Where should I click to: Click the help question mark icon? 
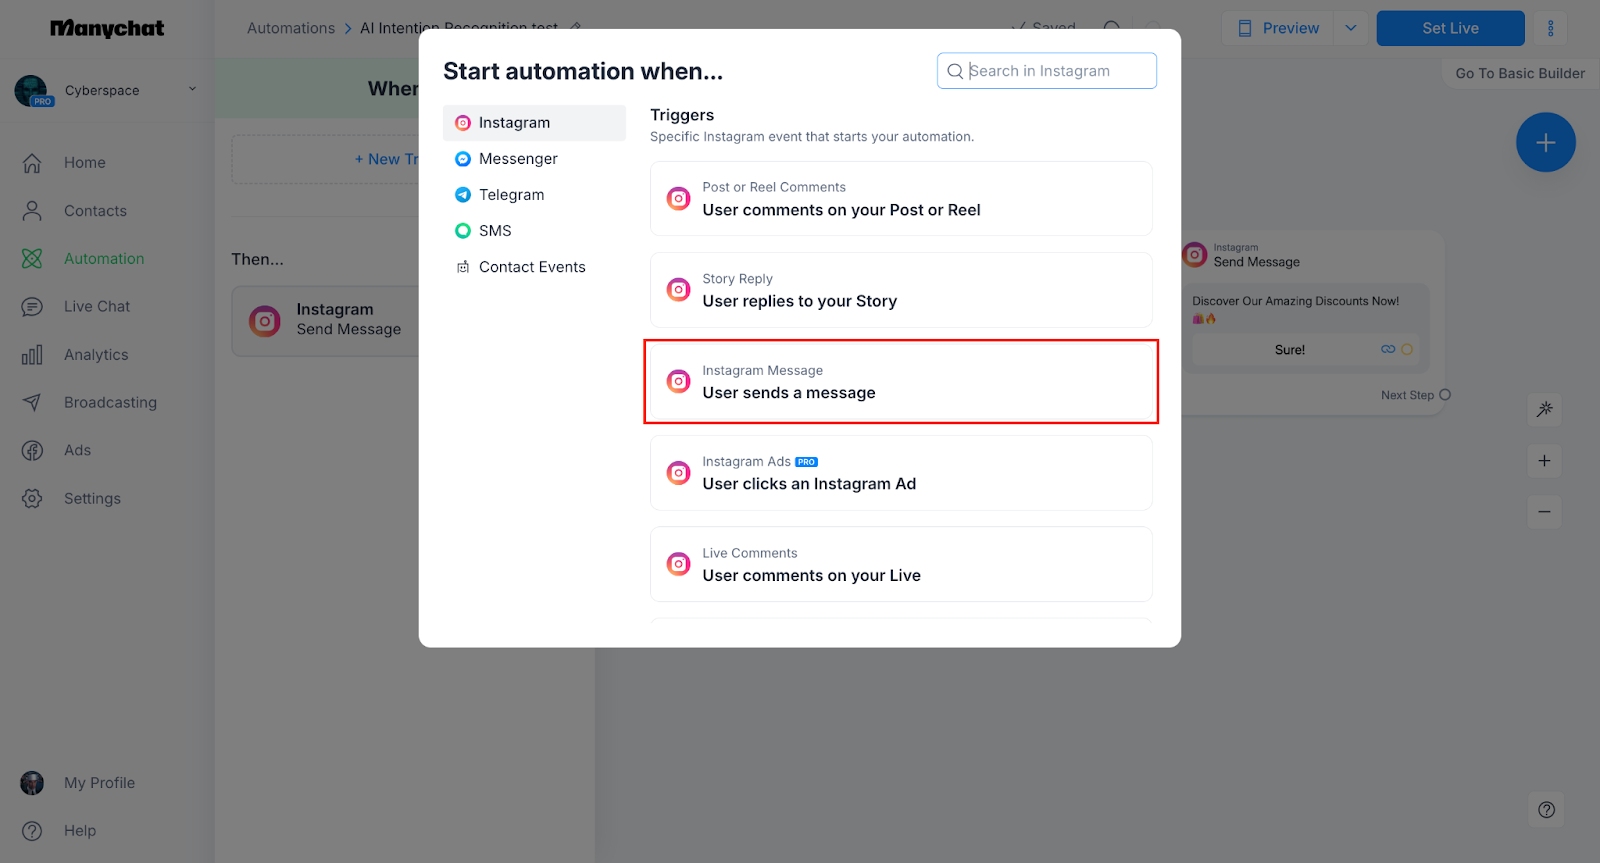[x=1547, y=810]
